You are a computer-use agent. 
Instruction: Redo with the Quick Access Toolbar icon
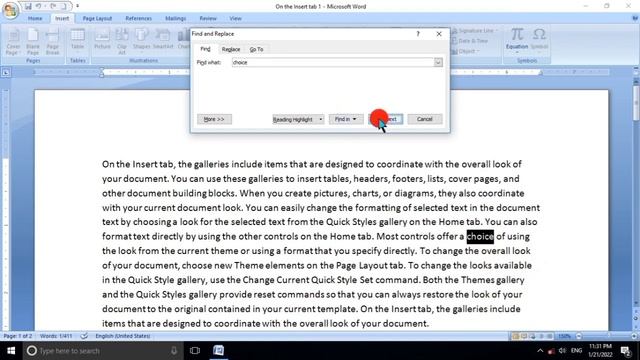53,7
